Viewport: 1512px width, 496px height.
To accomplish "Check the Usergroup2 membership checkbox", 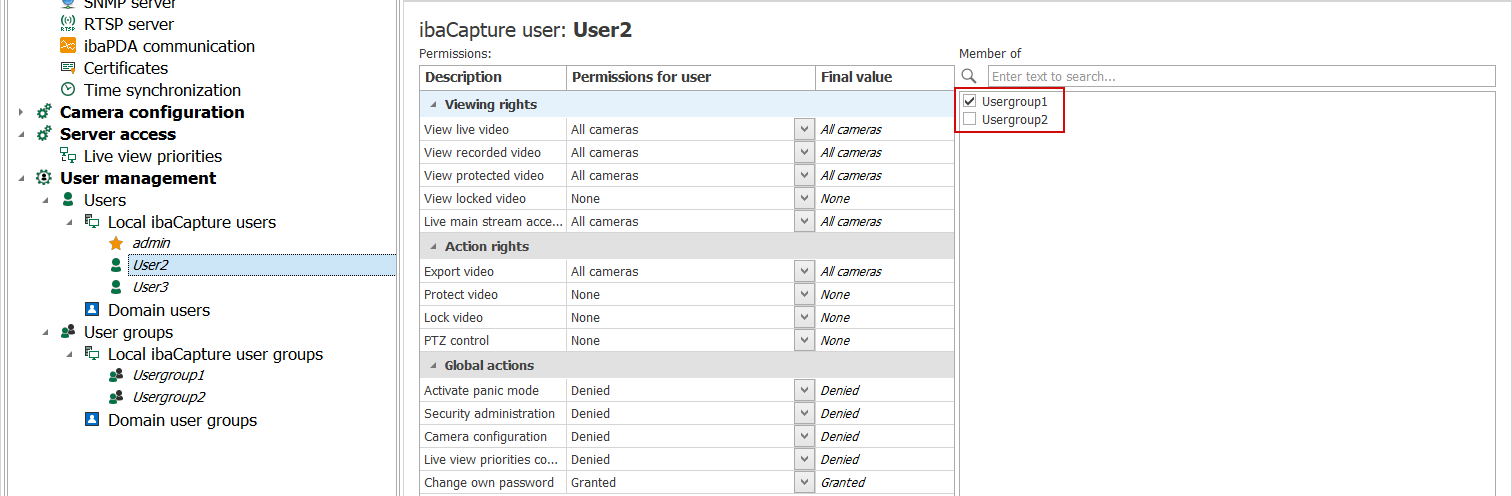I will (x=969, y=120).
